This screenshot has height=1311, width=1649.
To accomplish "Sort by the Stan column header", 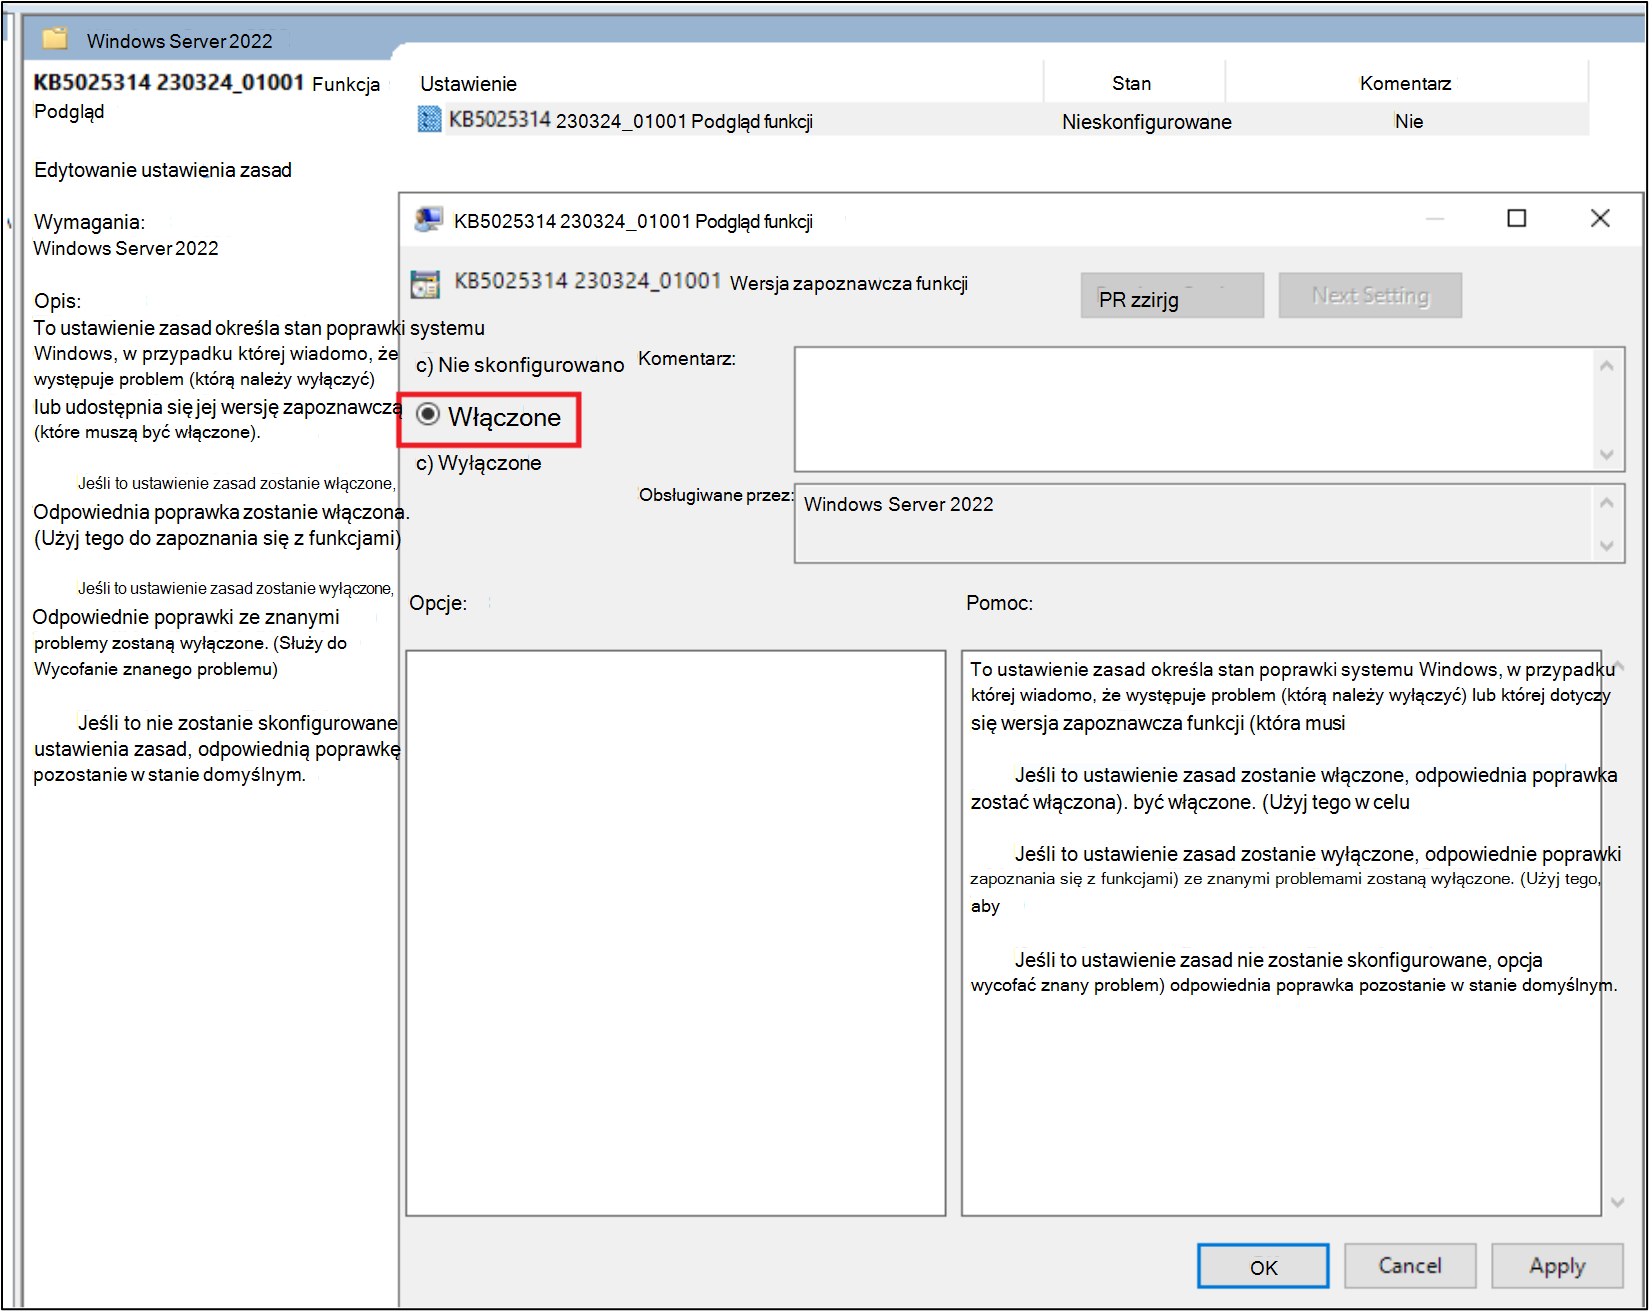I will (1134, 83).
